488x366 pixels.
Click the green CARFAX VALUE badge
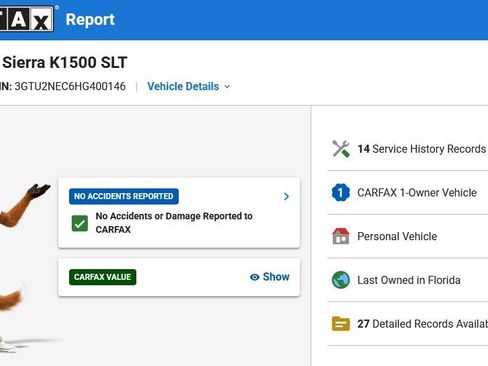(103, 277)
